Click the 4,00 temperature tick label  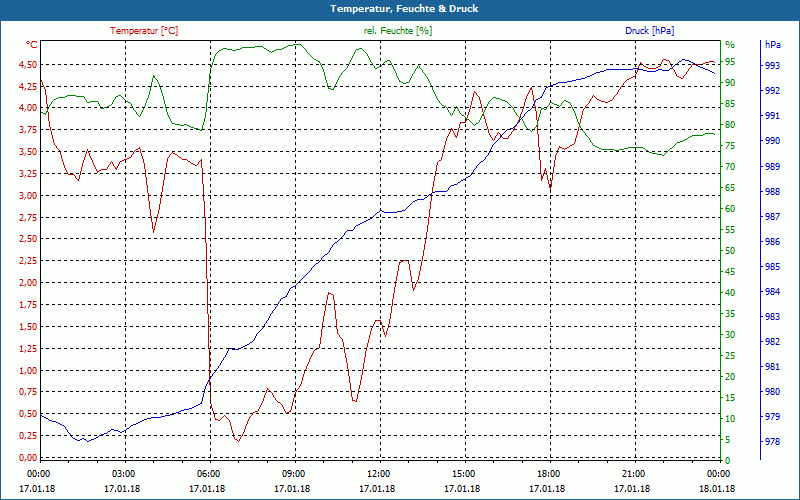click(x=27, y=108)
